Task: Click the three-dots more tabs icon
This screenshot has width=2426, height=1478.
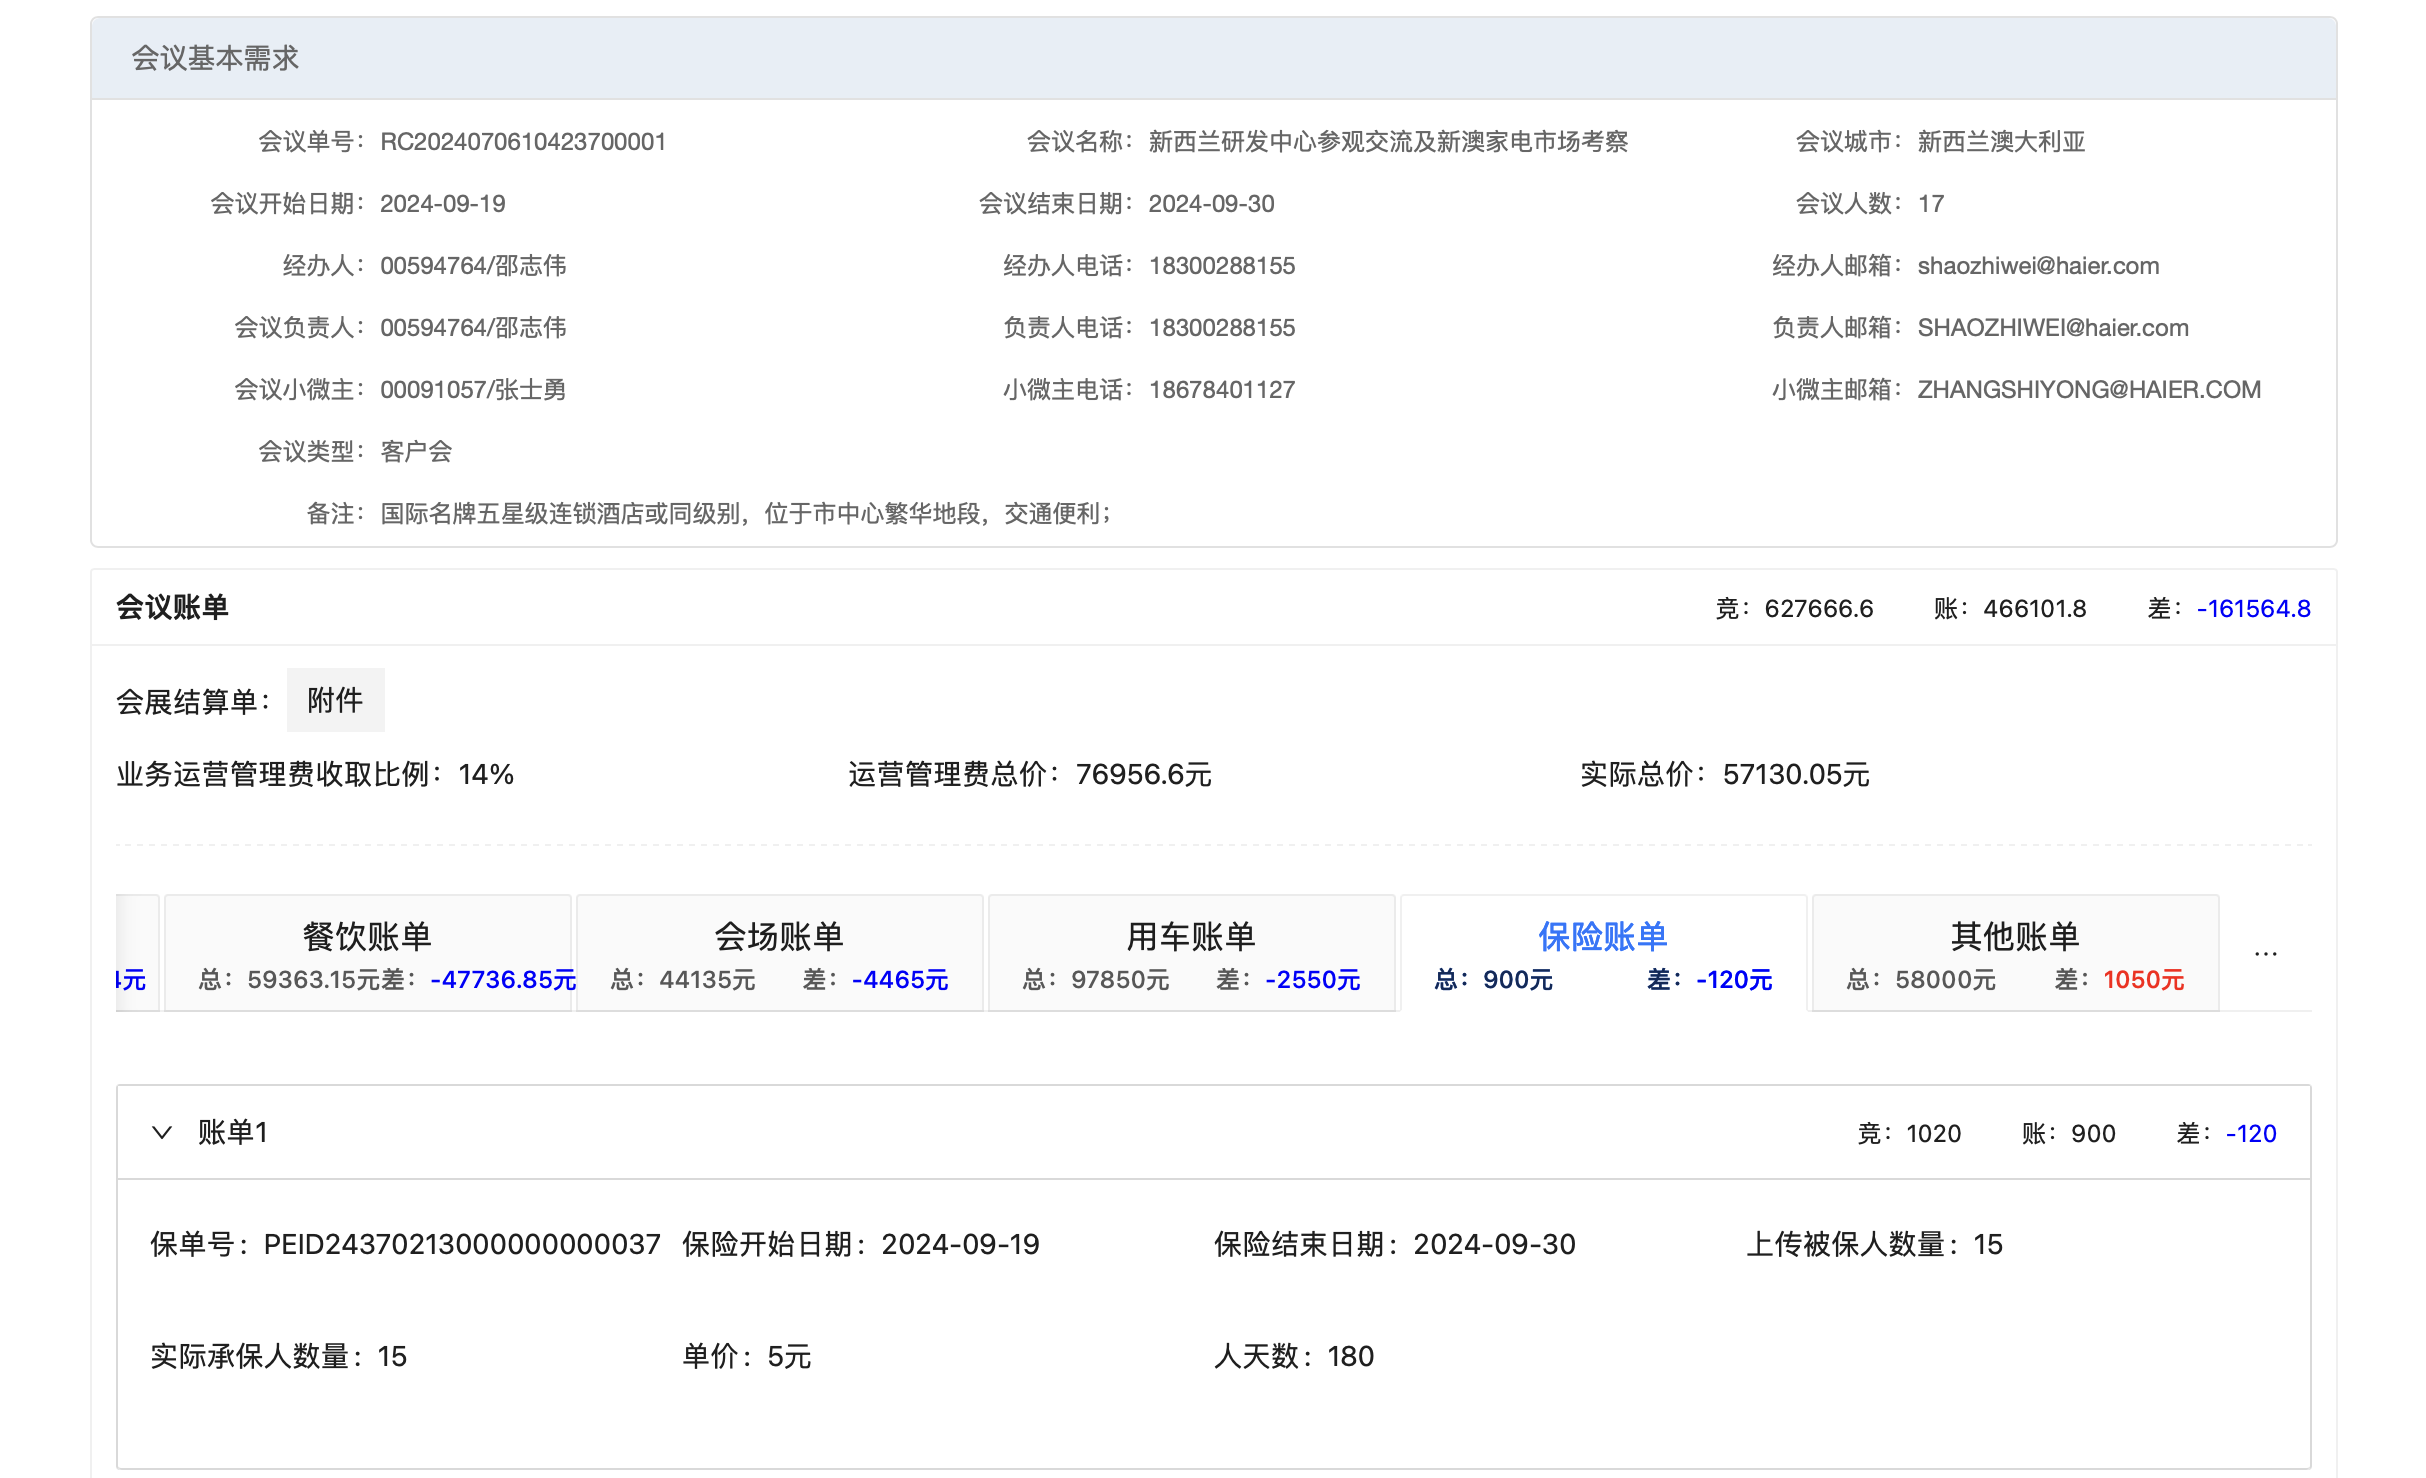Action: (x=2266, y=953)
